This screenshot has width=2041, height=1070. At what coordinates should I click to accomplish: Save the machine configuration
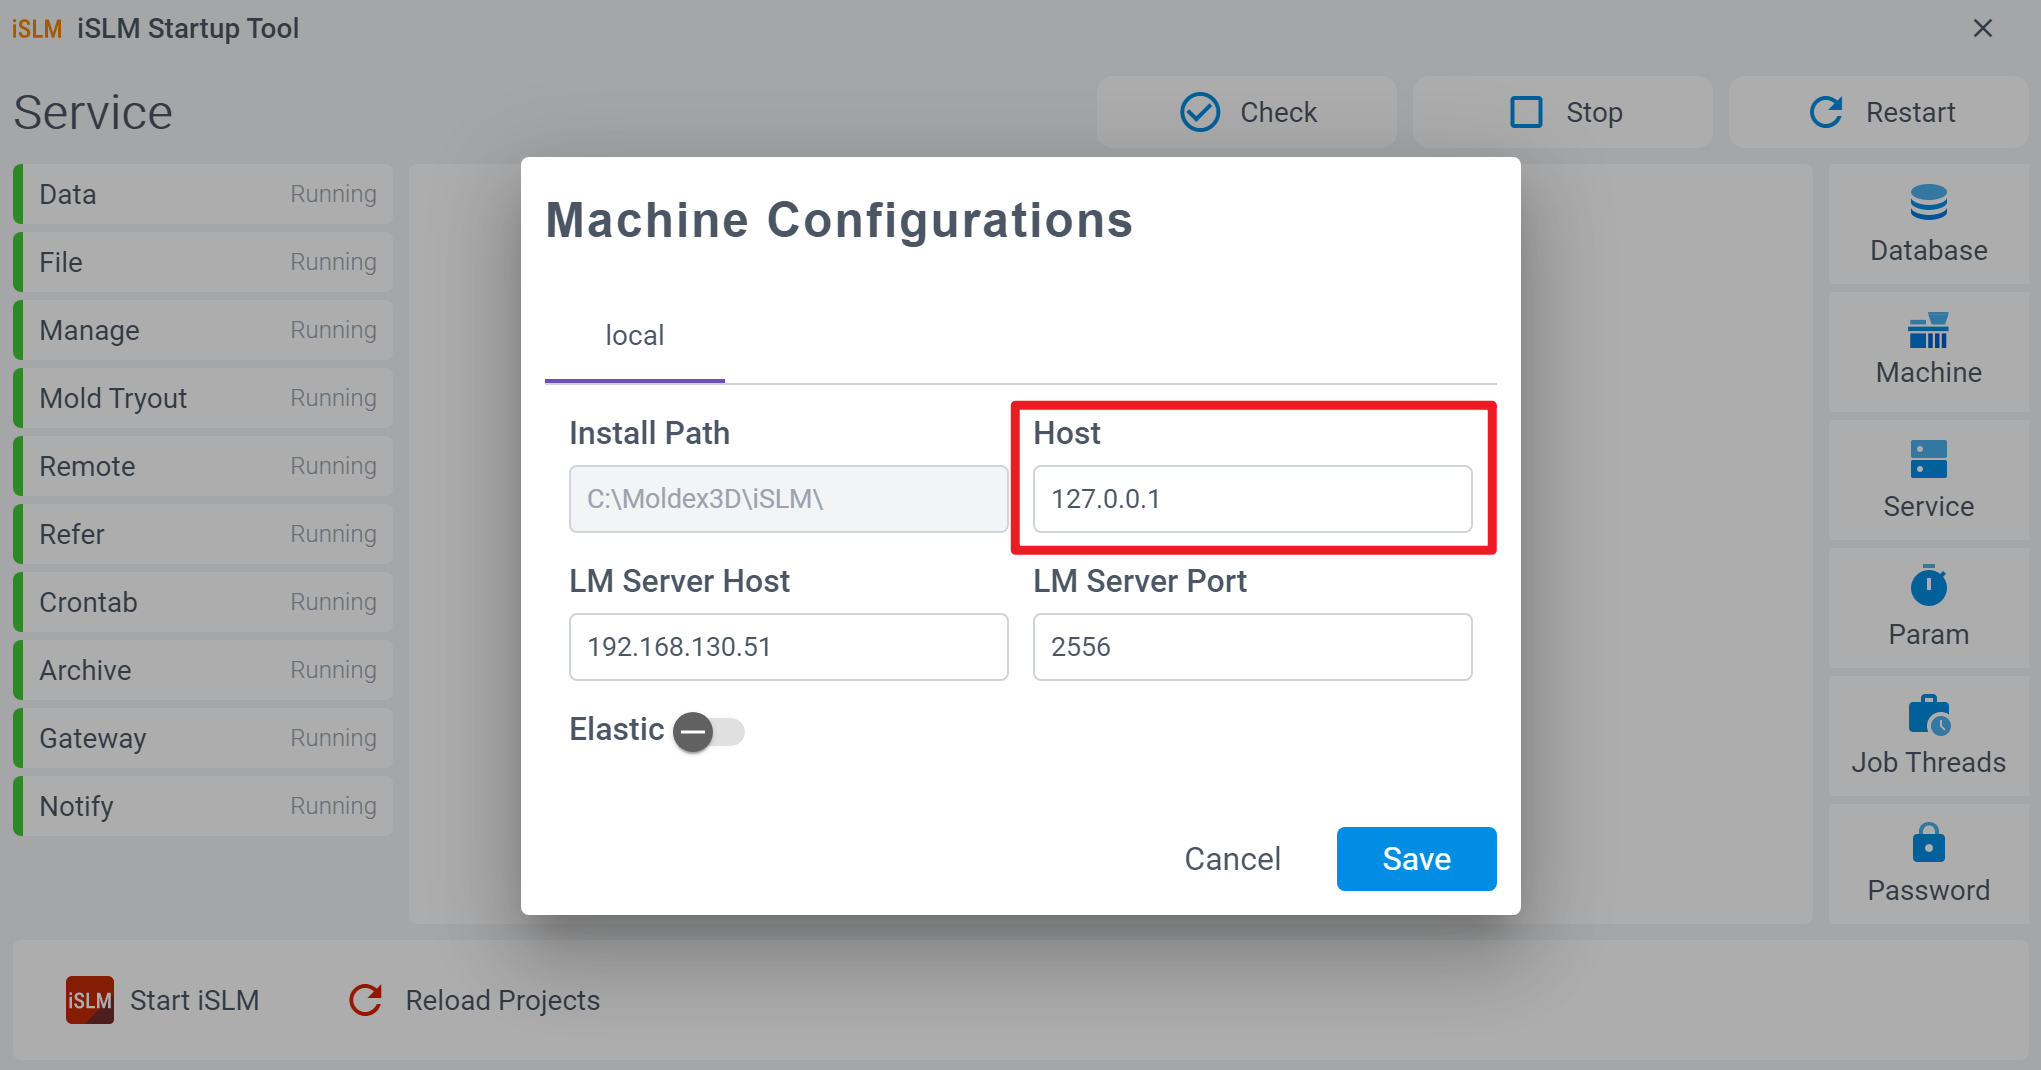pos(1416,859)
